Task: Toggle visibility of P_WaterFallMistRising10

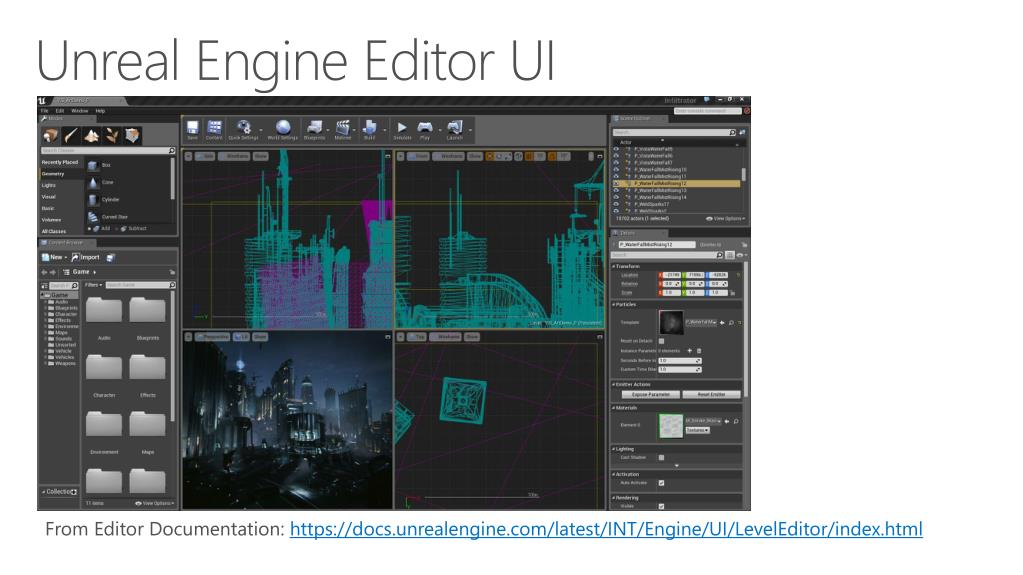Action: point(616,170)
